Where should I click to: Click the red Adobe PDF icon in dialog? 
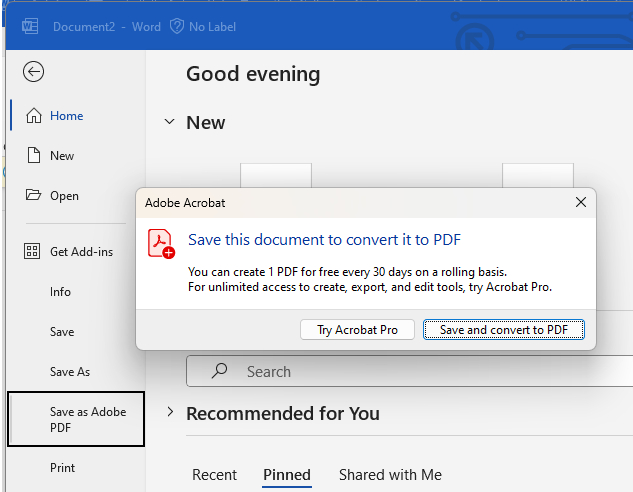coord(161,244)
